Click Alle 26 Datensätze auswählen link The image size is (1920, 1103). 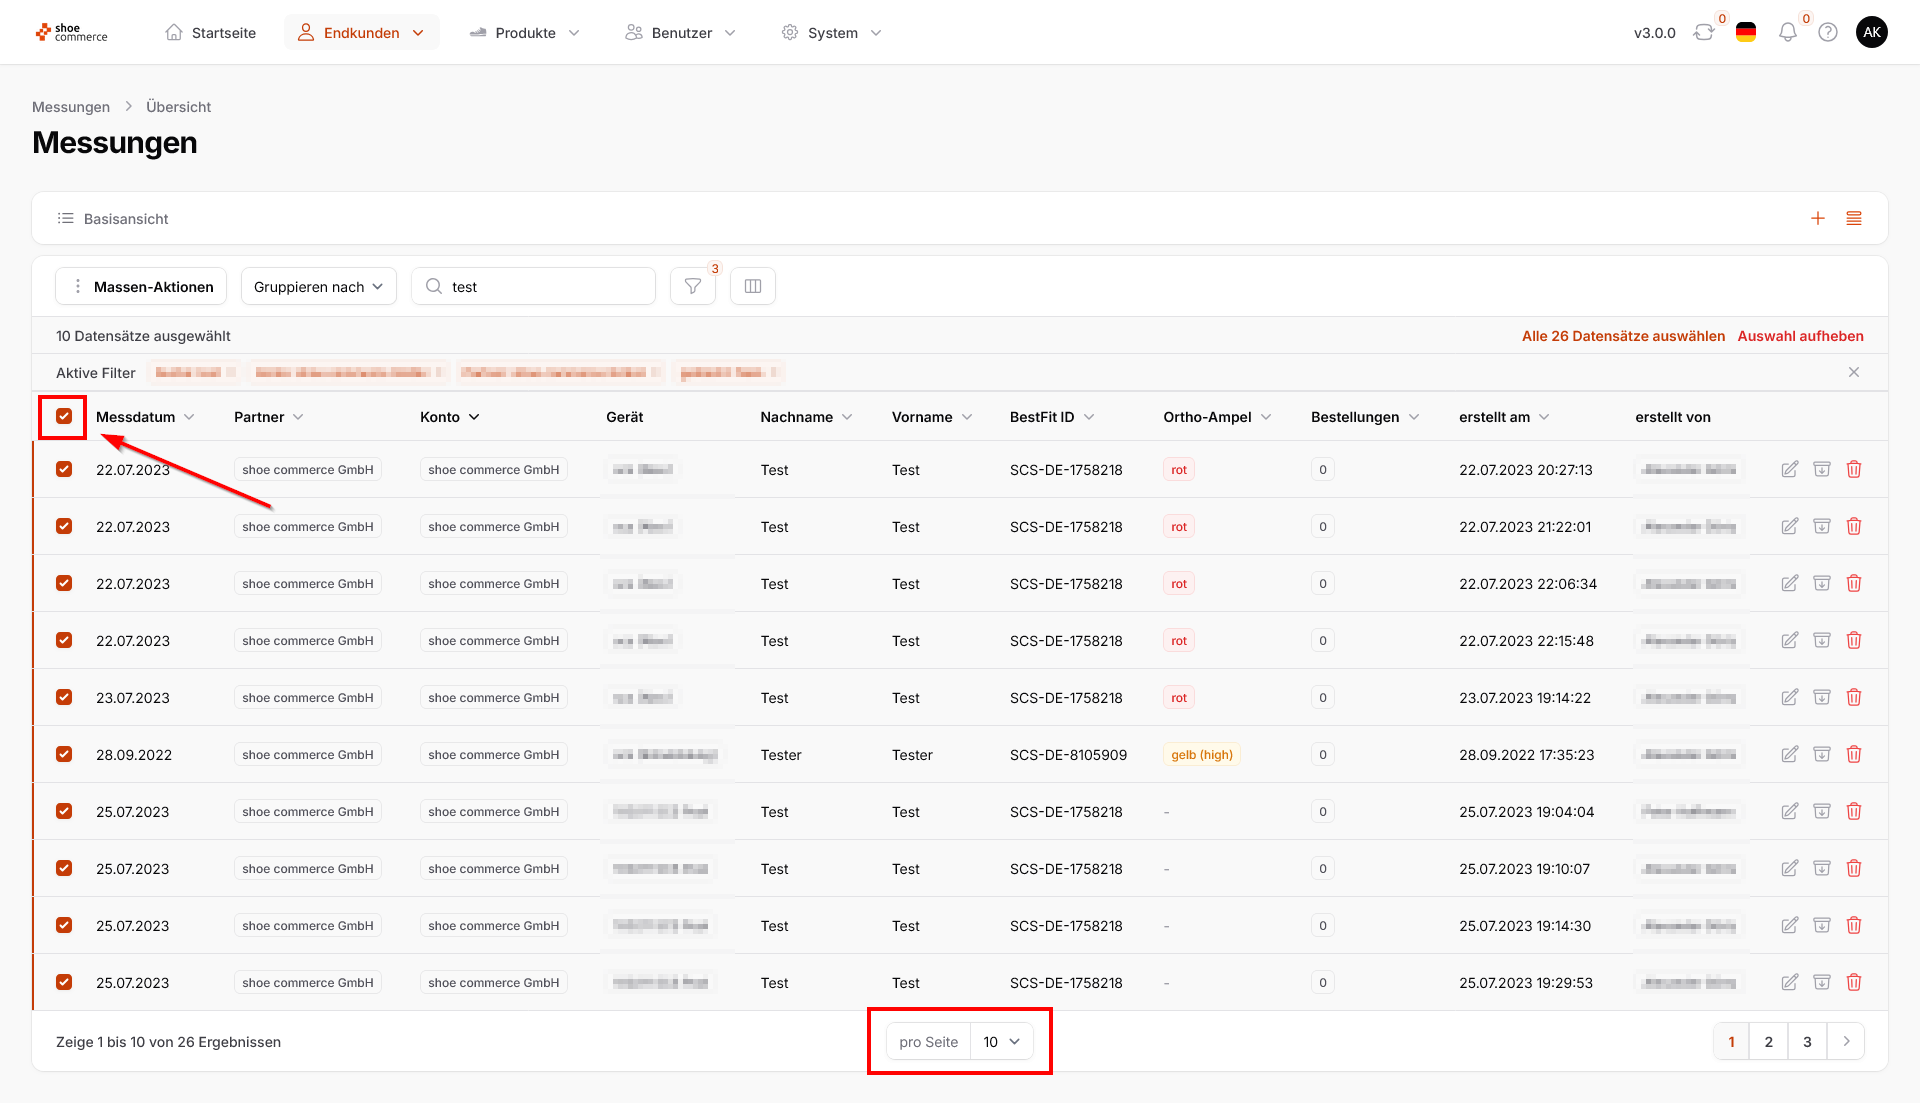pos(1623,336)
